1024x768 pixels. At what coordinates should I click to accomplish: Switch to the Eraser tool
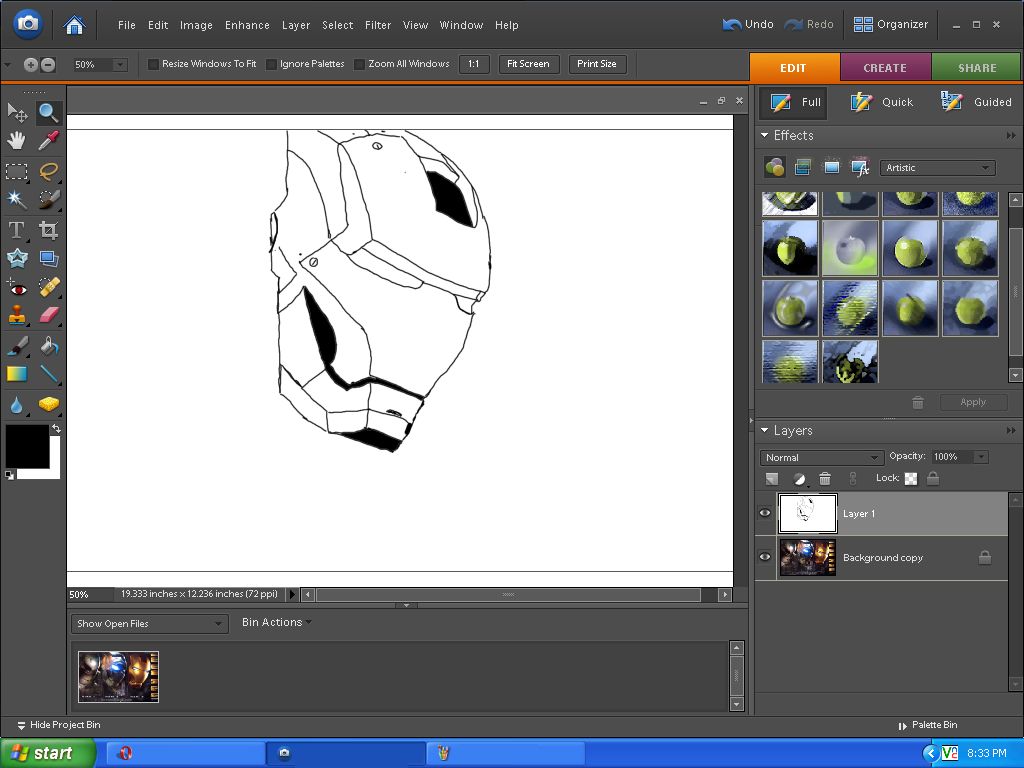coord(48,316)
